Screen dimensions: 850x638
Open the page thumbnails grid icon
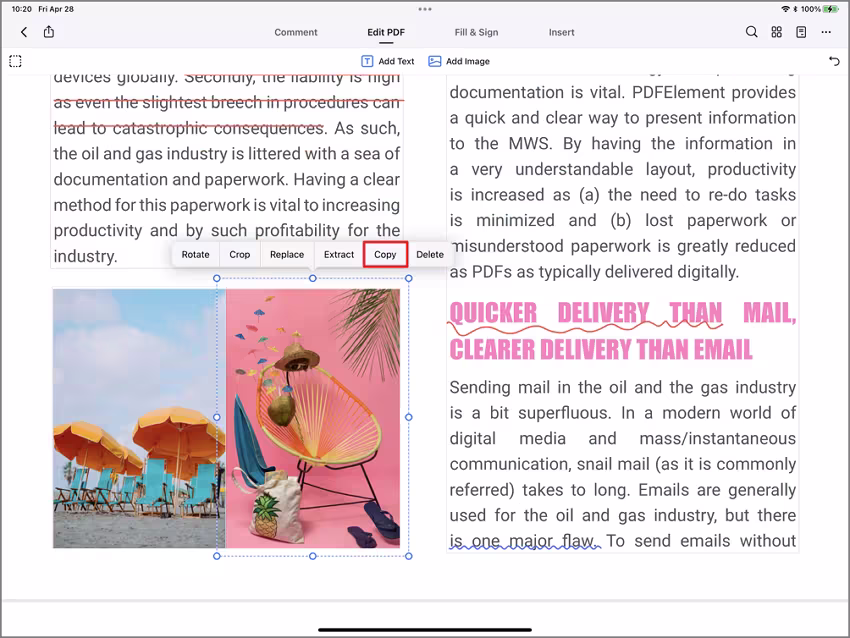tap(776, 32)
